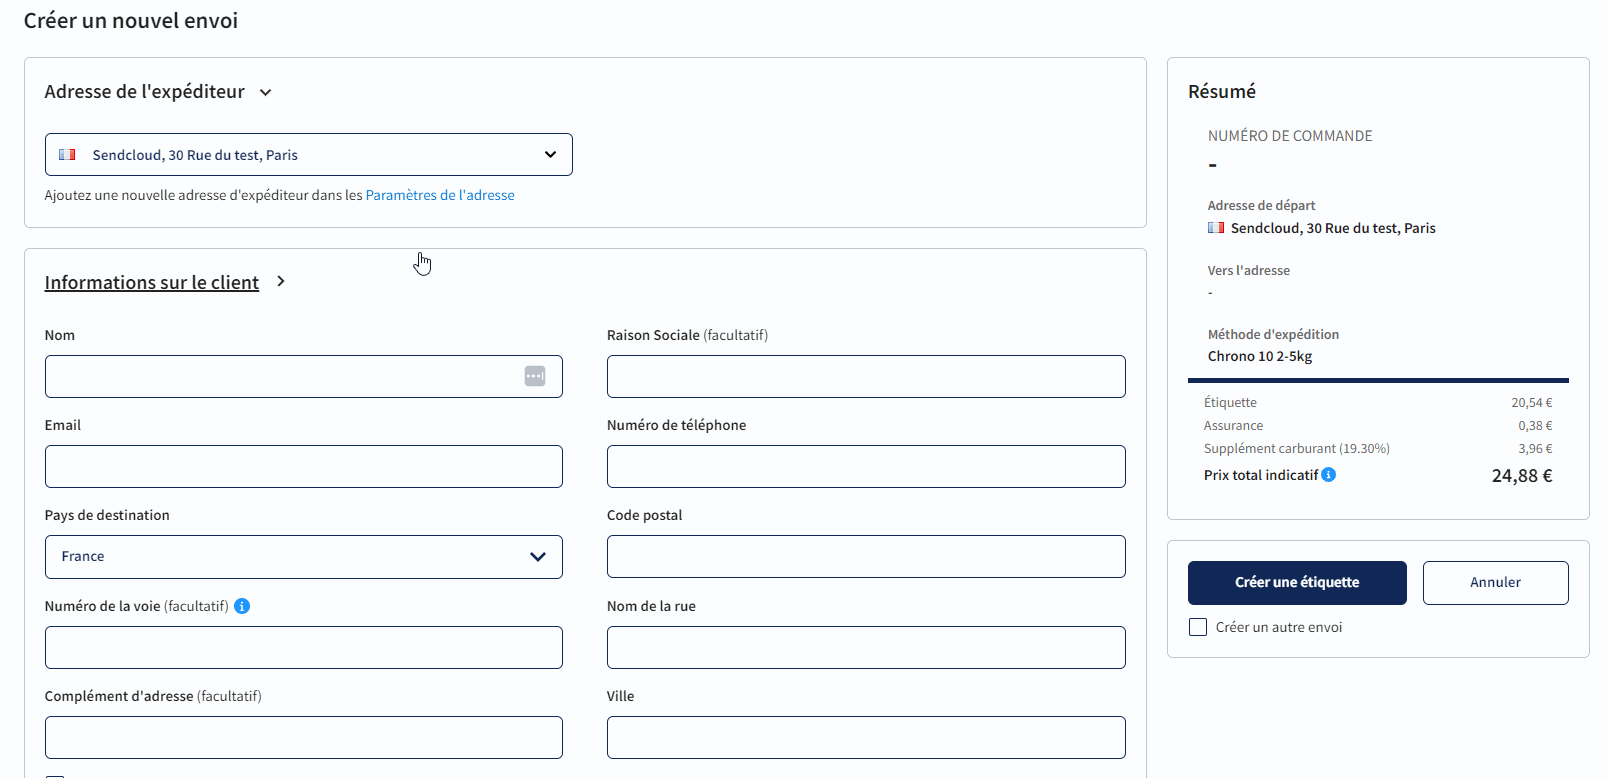Collapse the Adresse de l'expéditeur section chevron
Image resolution: width=1608 pixels, height=778 pixels.
[266, 92]
